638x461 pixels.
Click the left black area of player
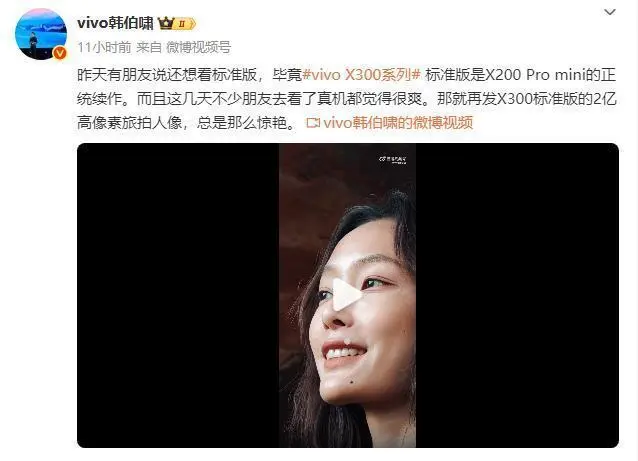pos(178,295)
